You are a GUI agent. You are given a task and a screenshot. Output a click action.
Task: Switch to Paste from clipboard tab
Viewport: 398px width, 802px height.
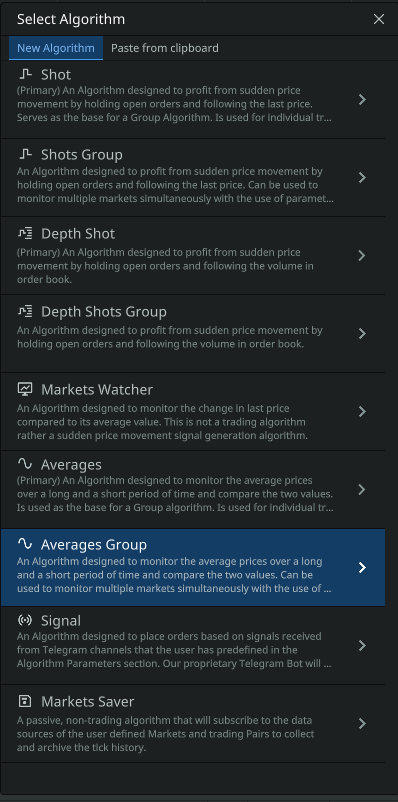(165, 48)
